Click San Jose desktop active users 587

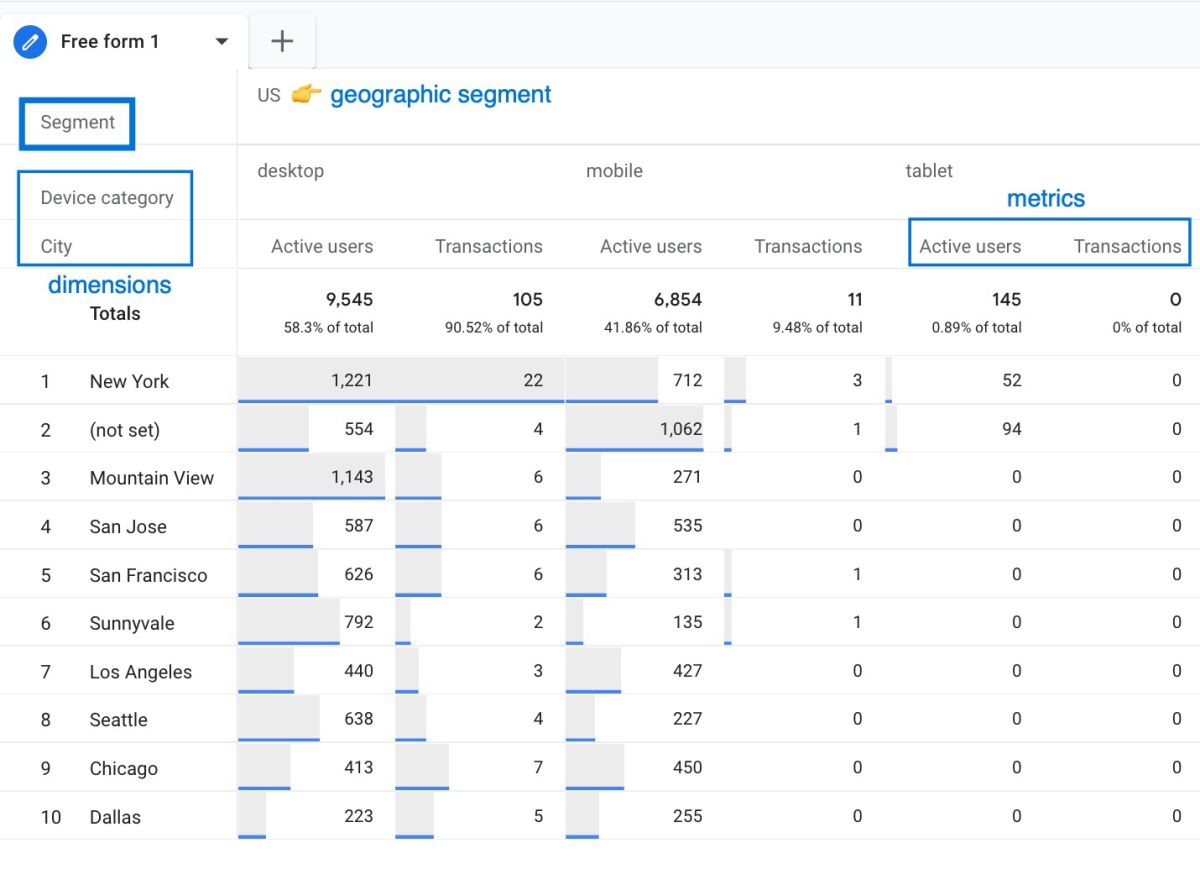(358, 526)
